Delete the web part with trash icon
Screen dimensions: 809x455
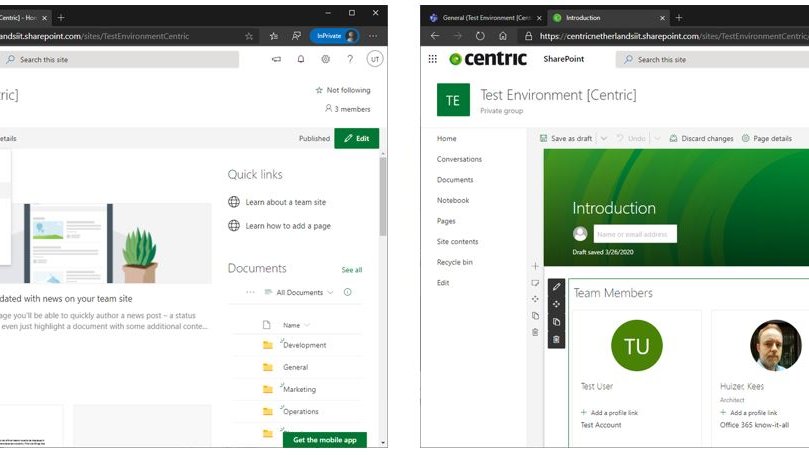tap(556, 339)
